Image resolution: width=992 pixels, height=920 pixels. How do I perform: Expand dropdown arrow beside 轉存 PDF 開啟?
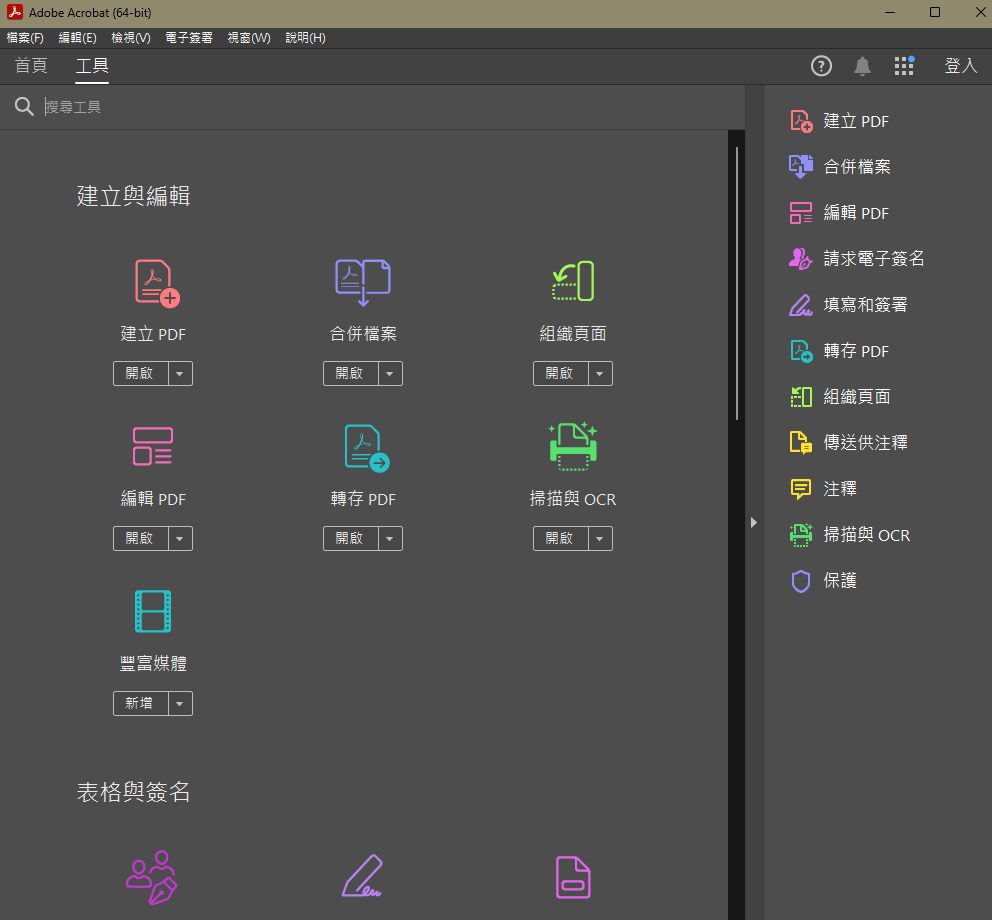[390, 539]
